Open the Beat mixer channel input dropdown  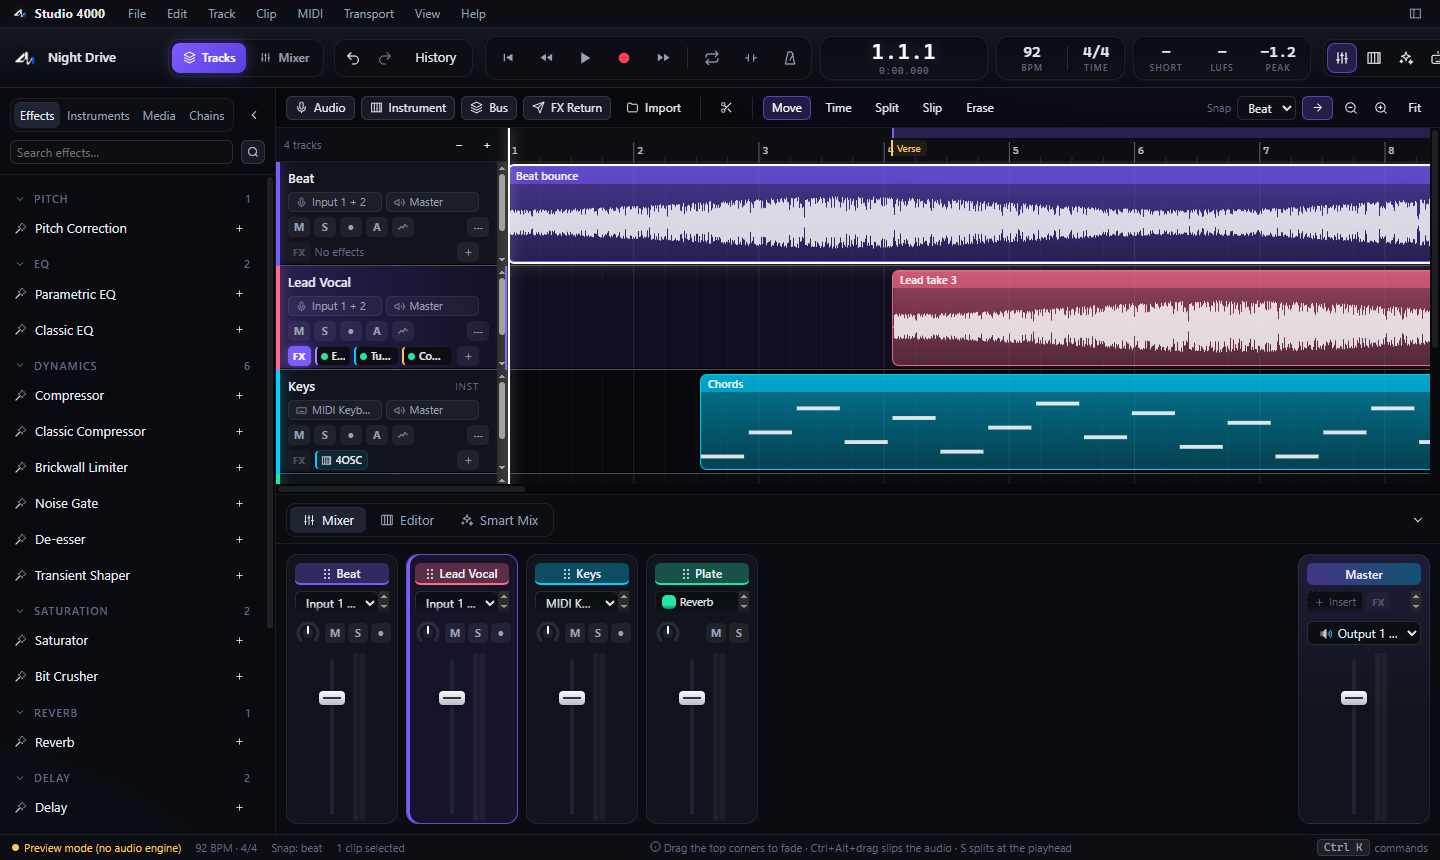tap(336, 603)
